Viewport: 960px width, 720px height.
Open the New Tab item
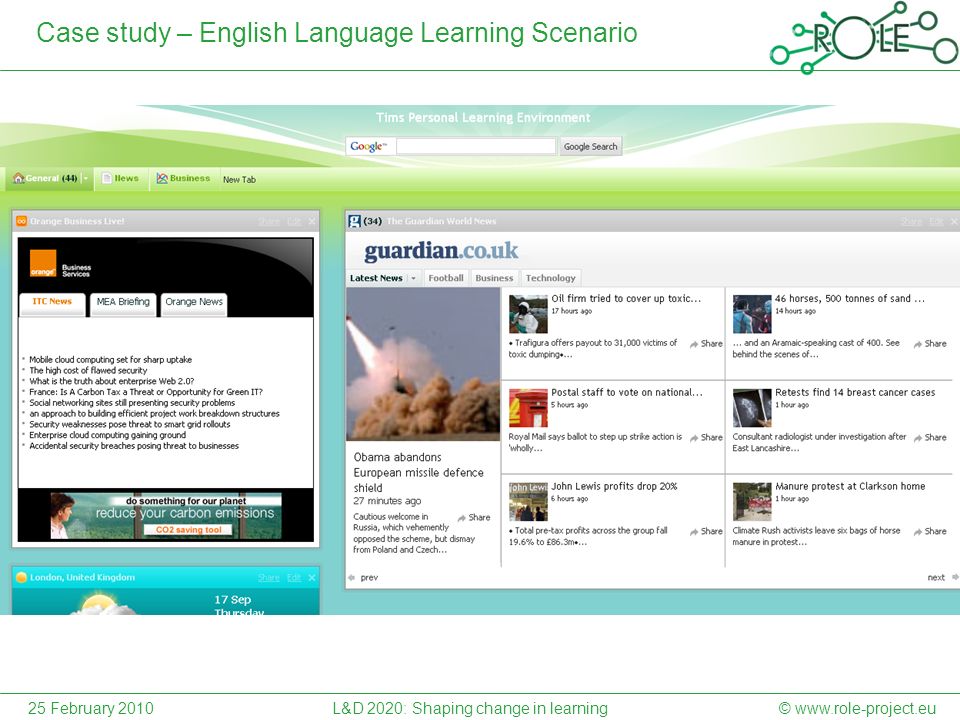[239, 179]
